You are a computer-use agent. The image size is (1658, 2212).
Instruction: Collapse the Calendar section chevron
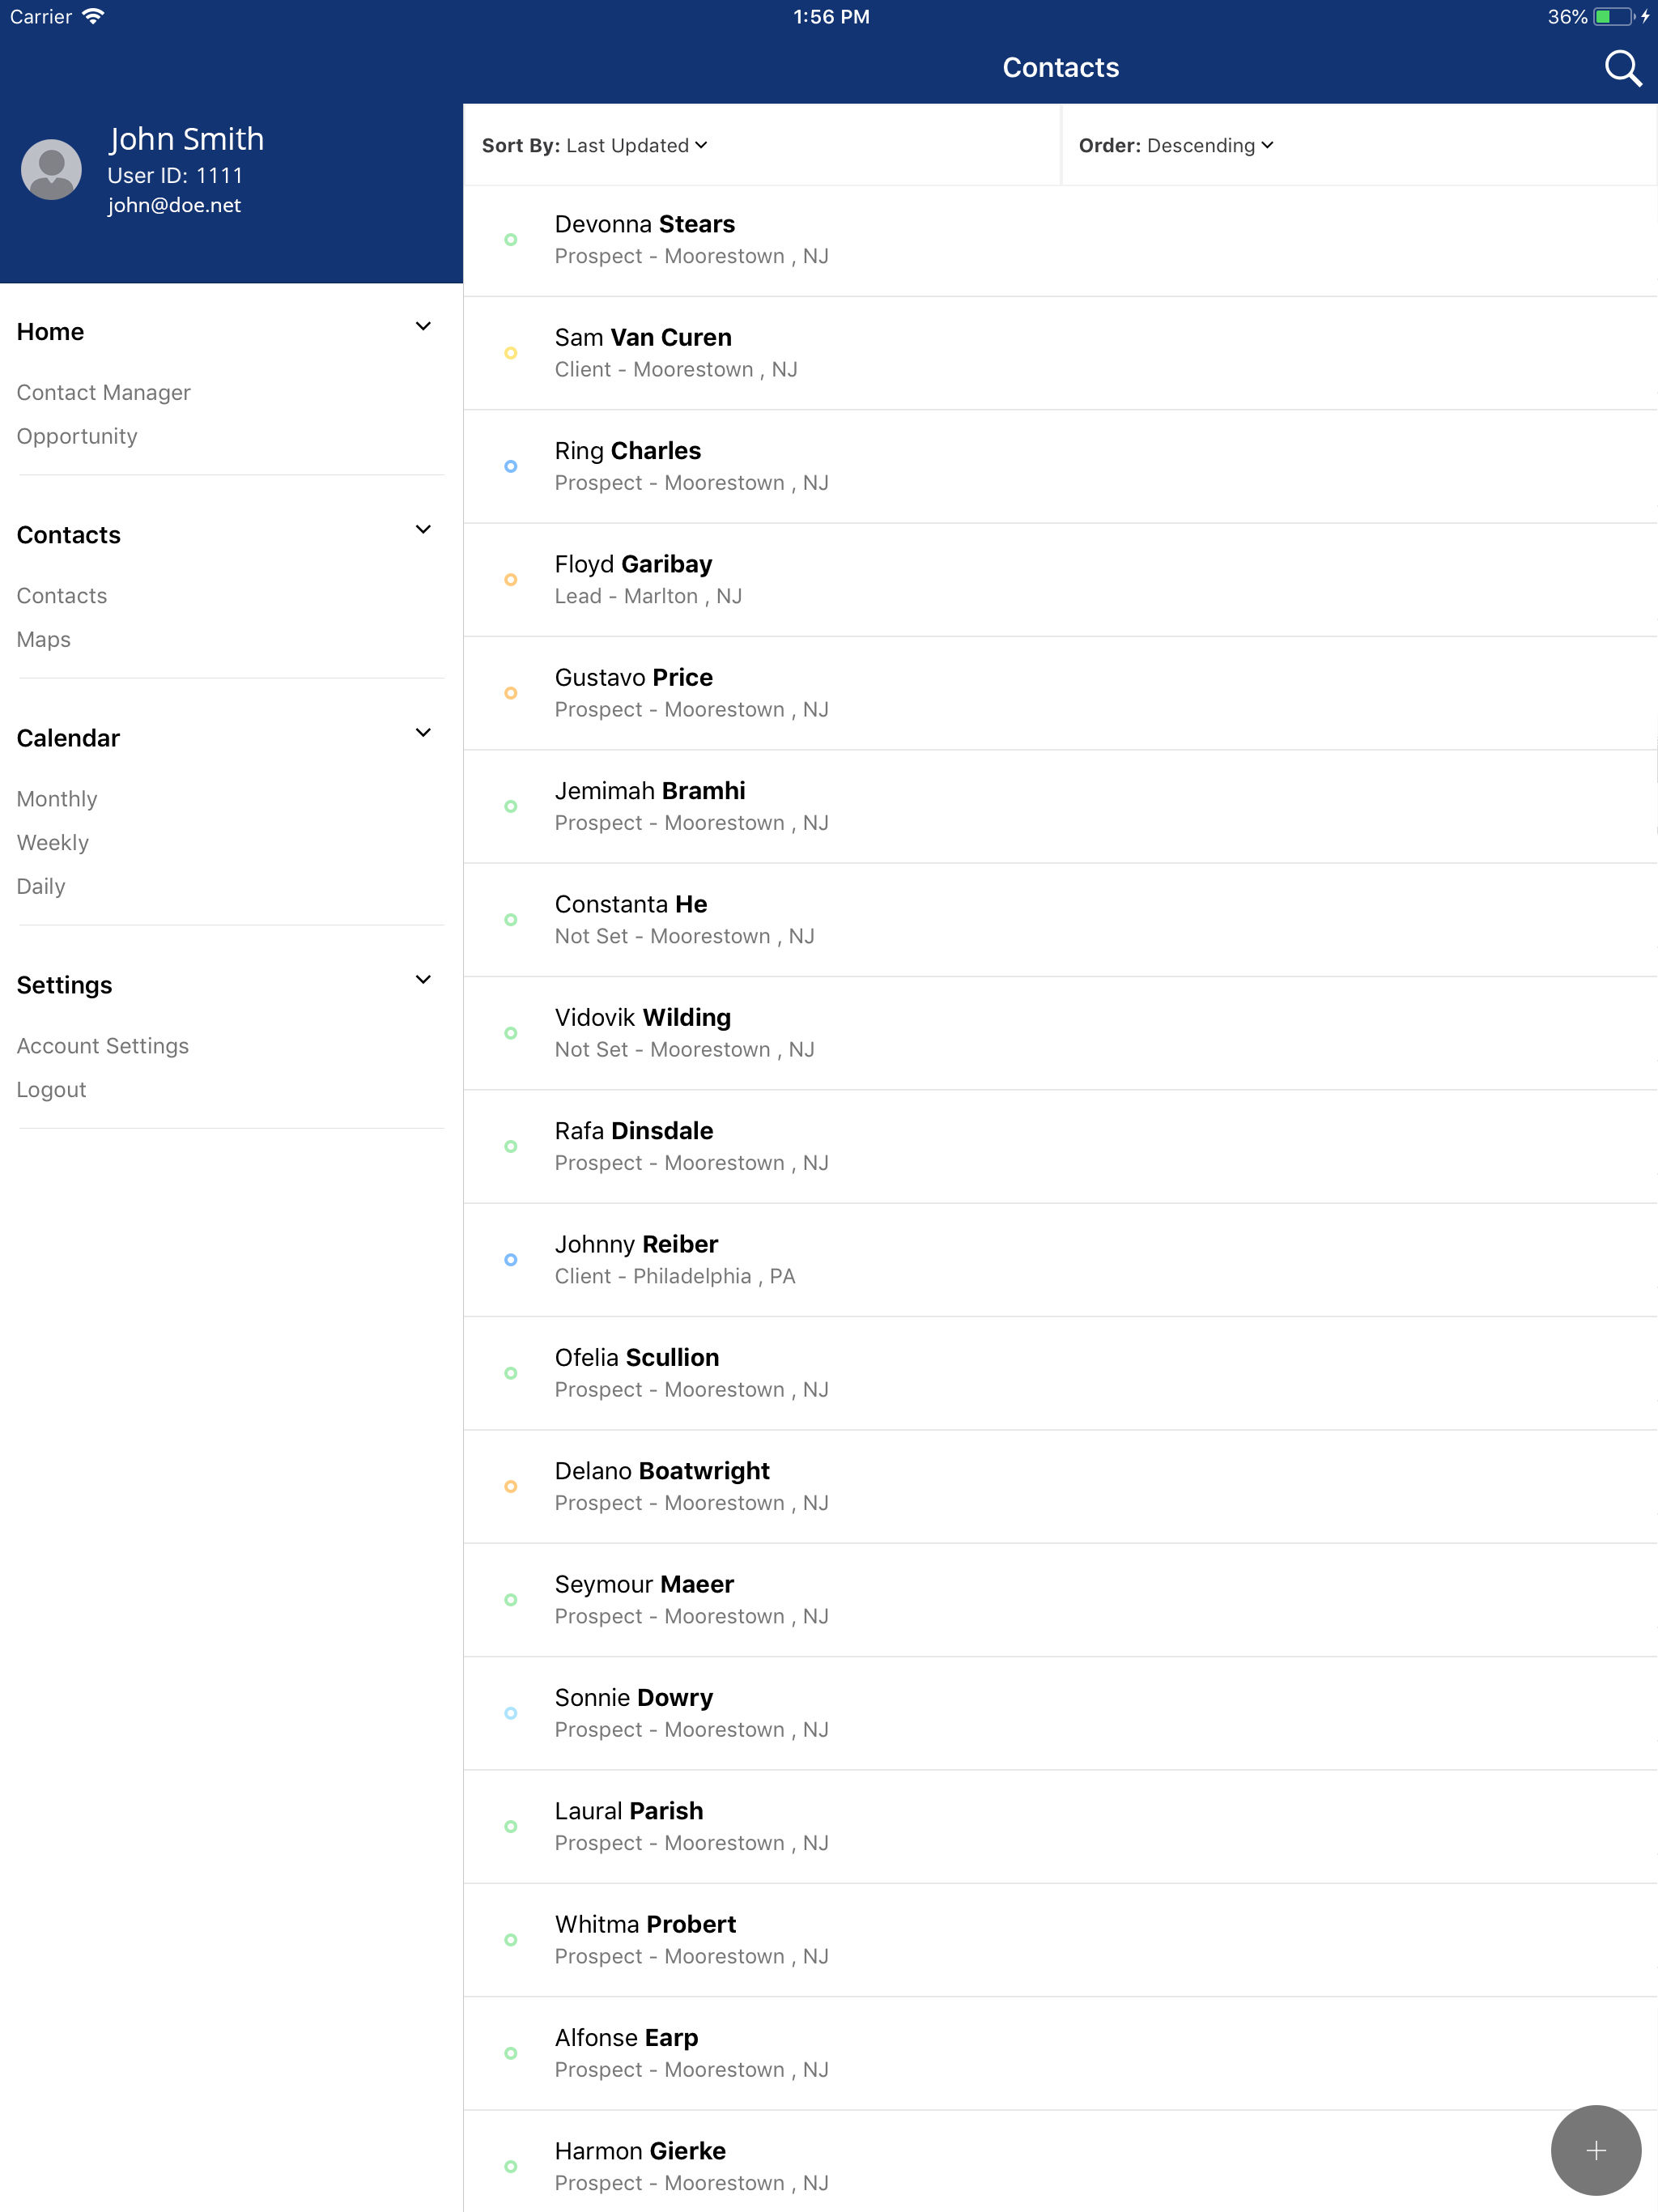click(423, 732)
